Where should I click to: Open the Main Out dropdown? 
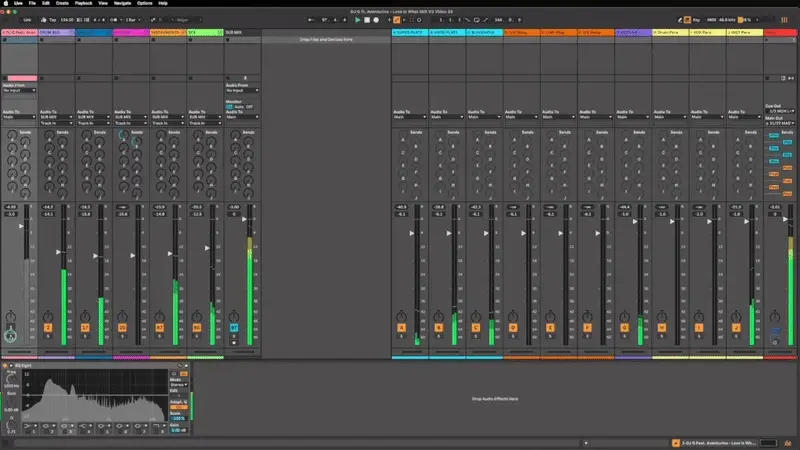[780, 123]
